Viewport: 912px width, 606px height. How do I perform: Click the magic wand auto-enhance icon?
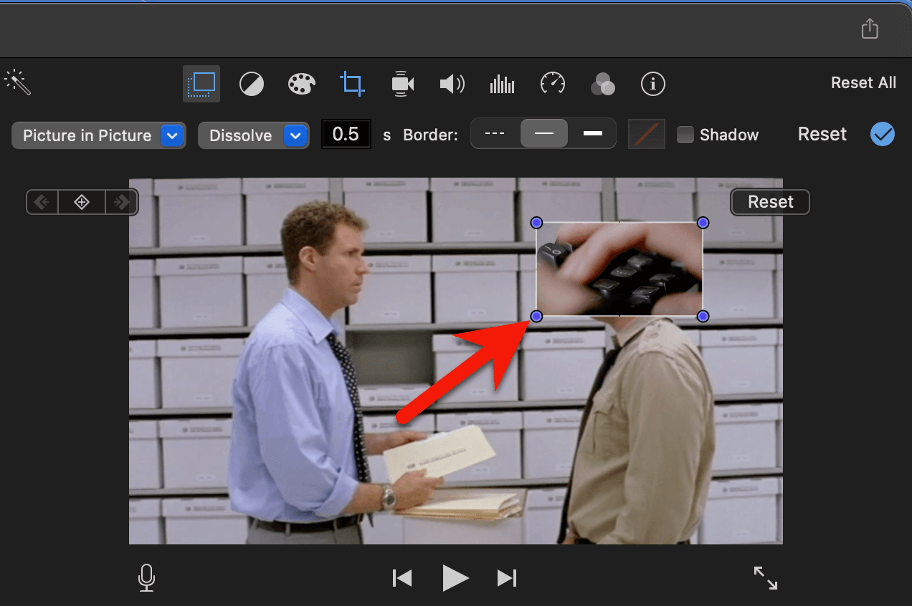click(x=17, y=83)
